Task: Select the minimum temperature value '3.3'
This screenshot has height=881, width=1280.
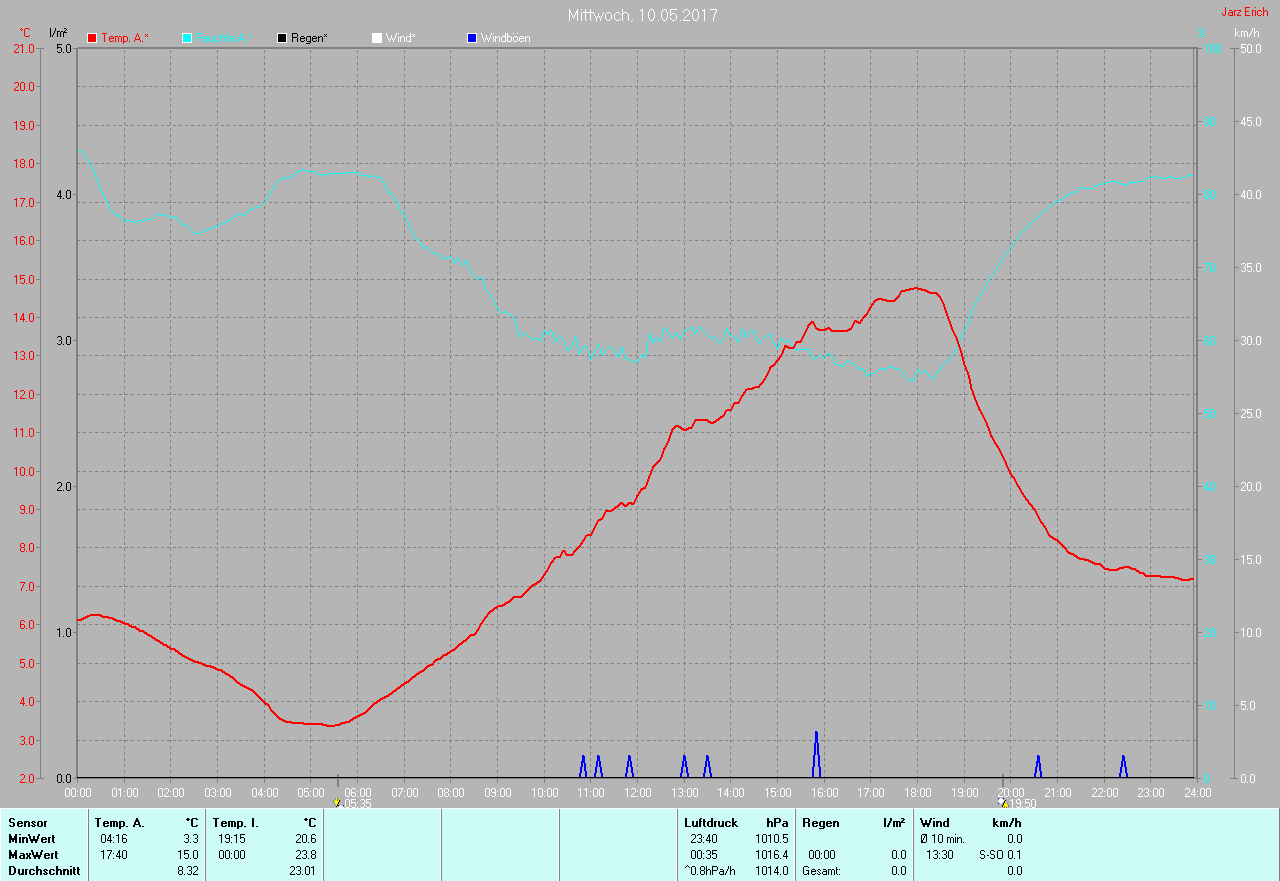Action: [191, 839]
